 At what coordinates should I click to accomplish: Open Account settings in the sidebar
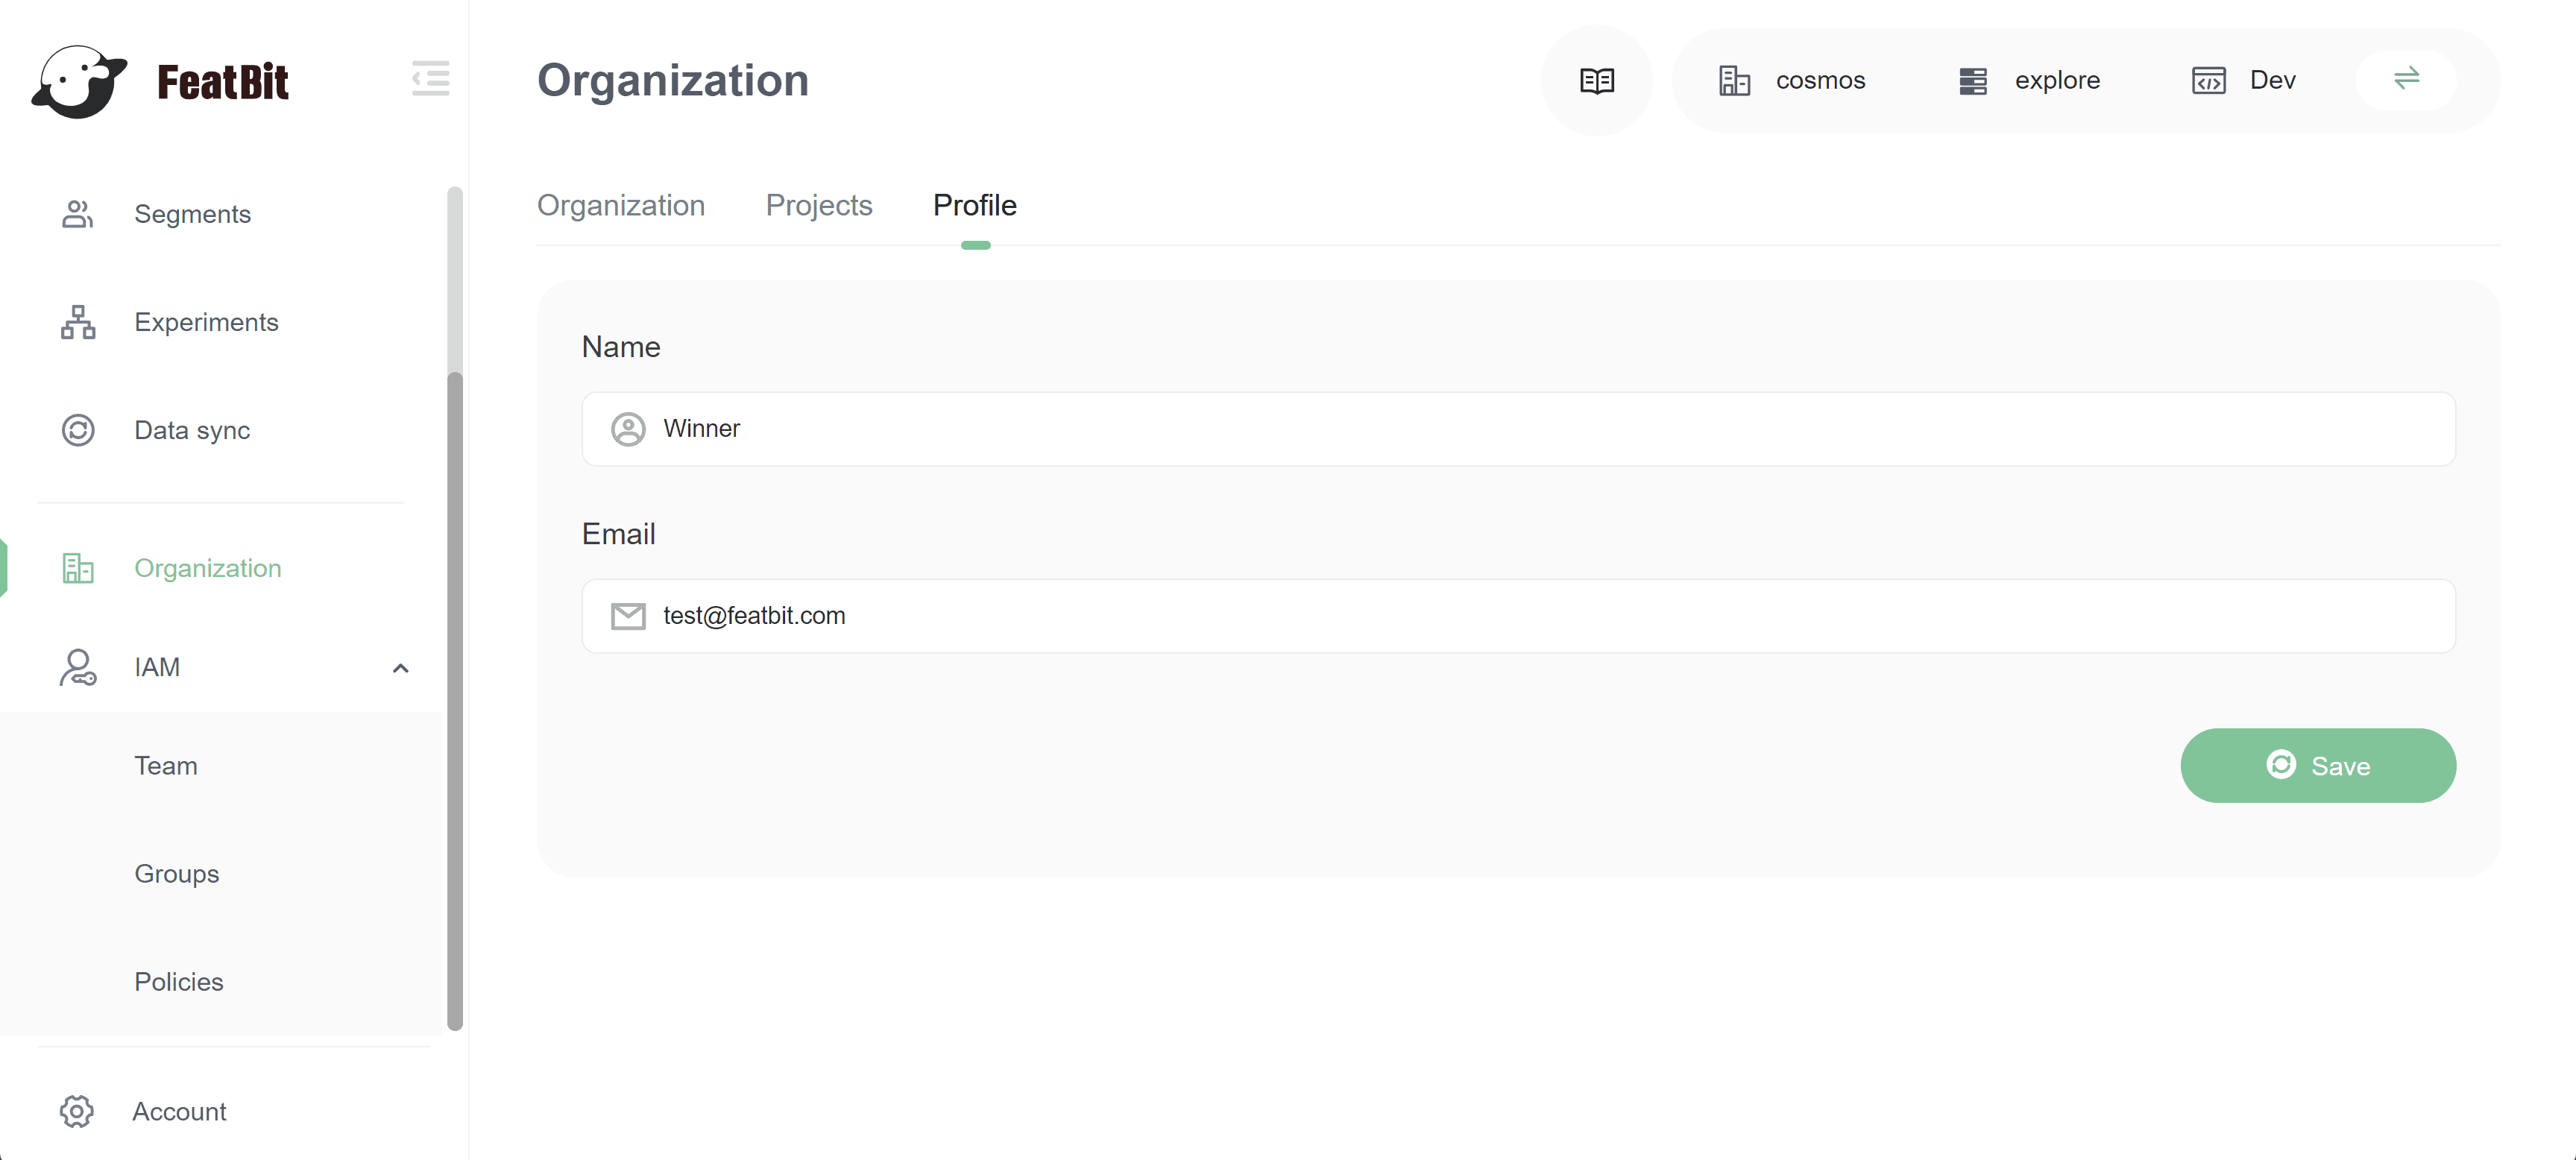pos(178,1112)
